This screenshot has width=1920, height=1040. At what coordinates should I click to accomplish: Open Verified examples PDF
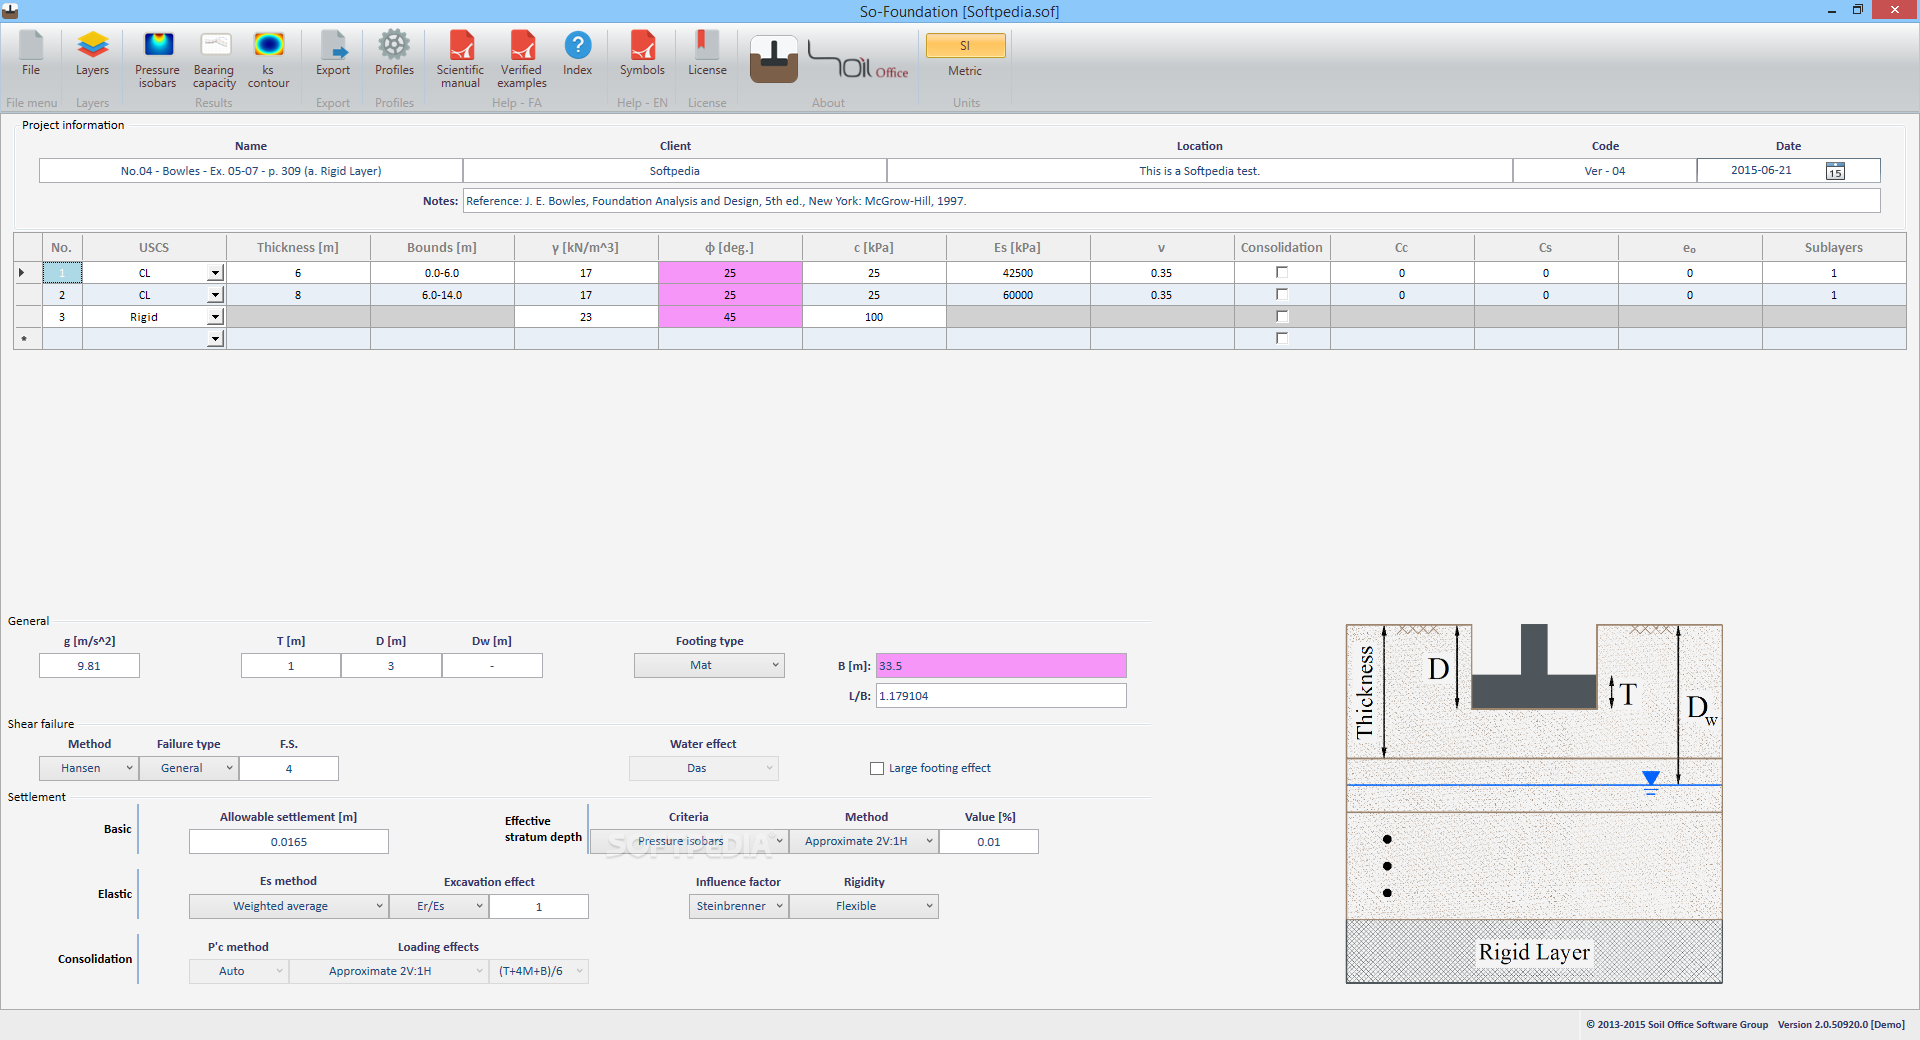pyautogui.click(x=521, y=59)
